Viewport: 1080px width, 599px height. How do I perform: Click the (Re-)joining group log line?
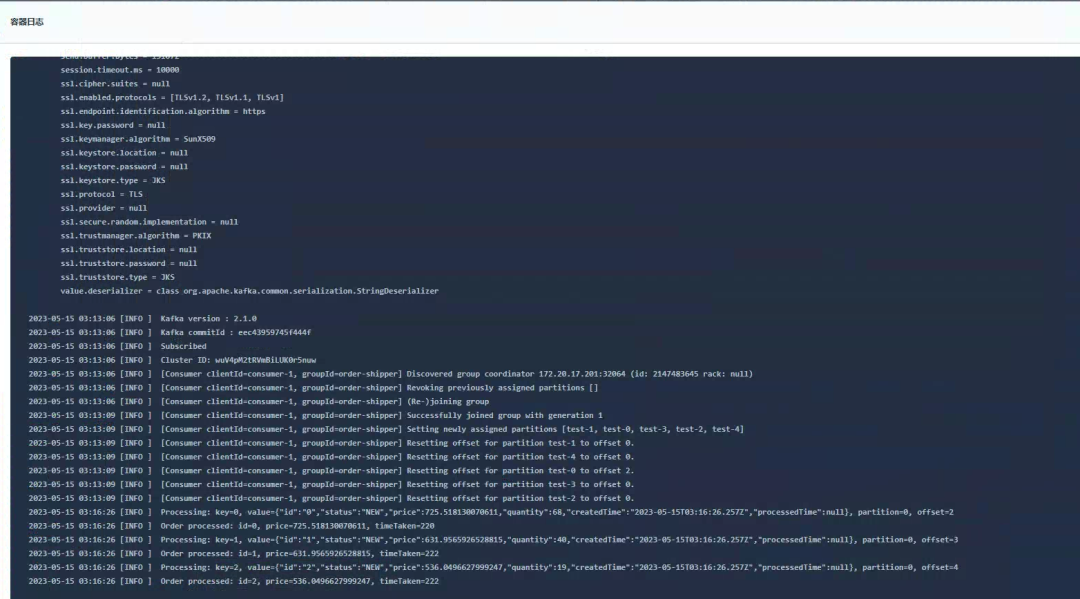(259, 401)
